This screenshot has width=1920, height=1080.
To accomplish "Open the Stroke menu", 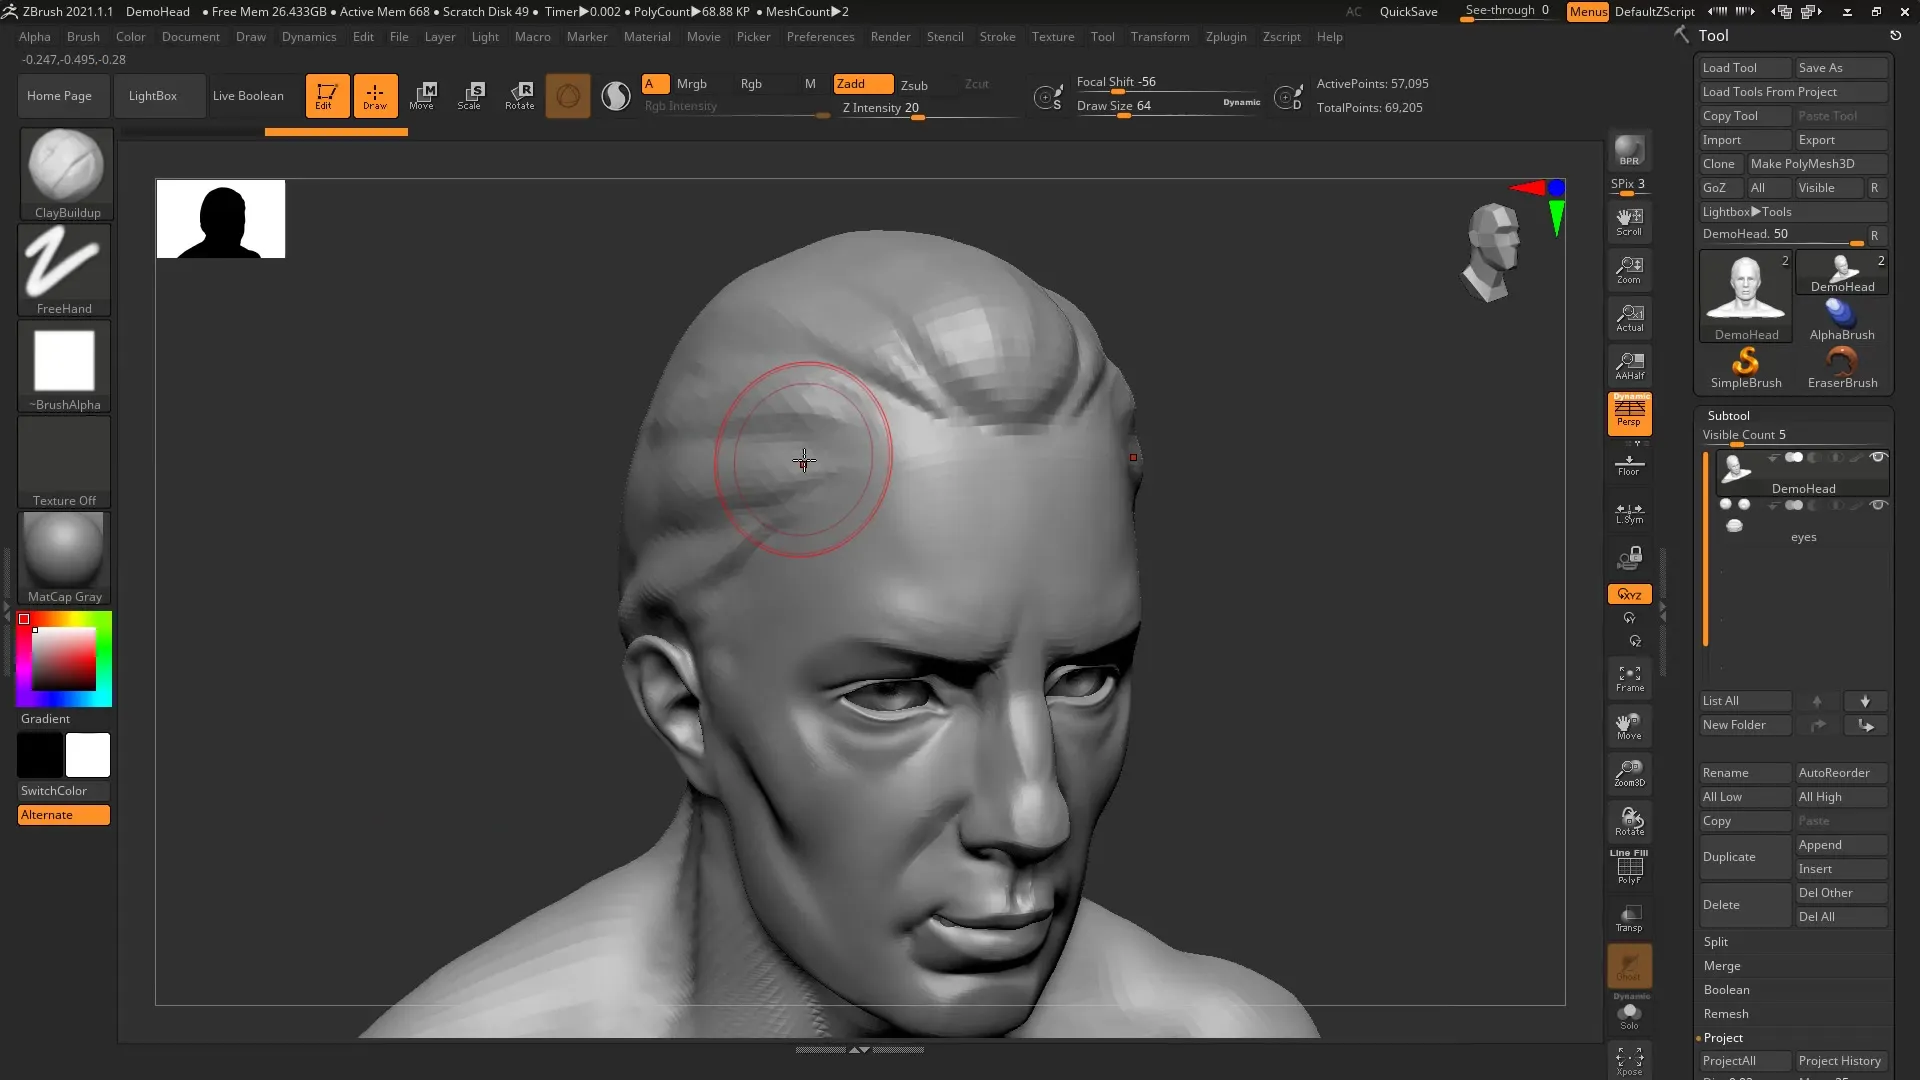I will click(x=997, y=36).
